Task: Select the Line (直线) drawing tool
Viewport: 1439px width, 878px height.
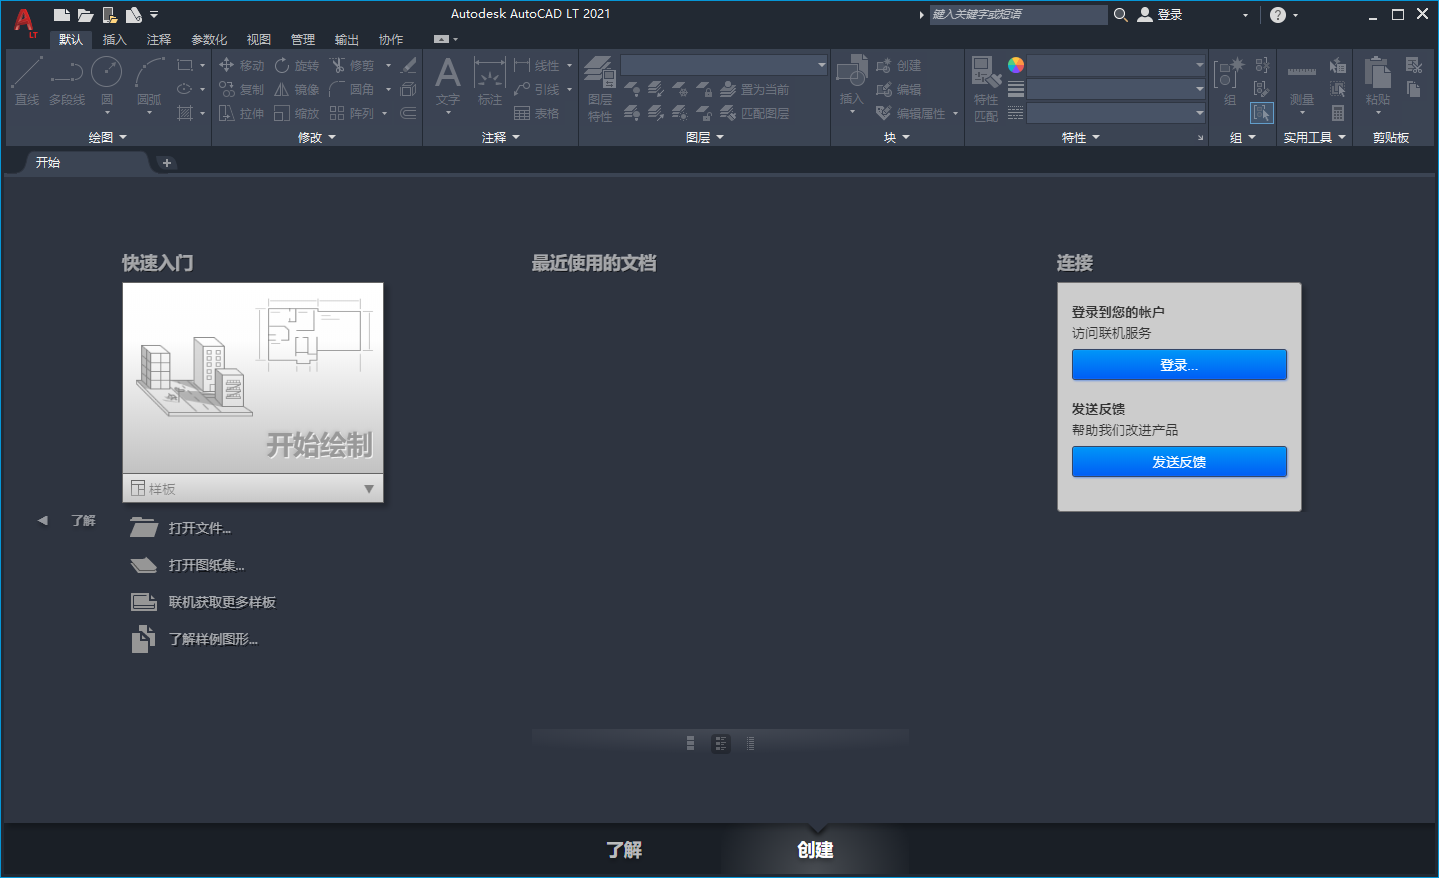Action: coord(25,79)
